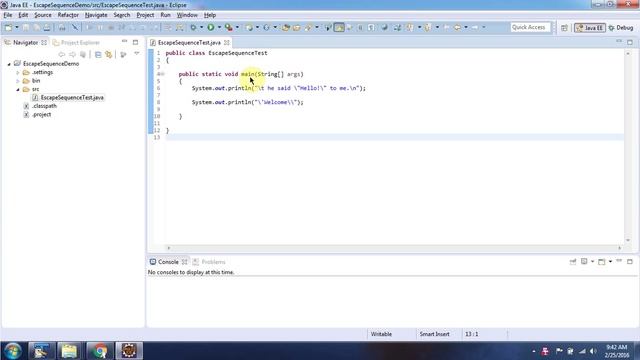Minimize the Navigator panel
The width and height of the screenshot is (640, 360).
(124, 42)
